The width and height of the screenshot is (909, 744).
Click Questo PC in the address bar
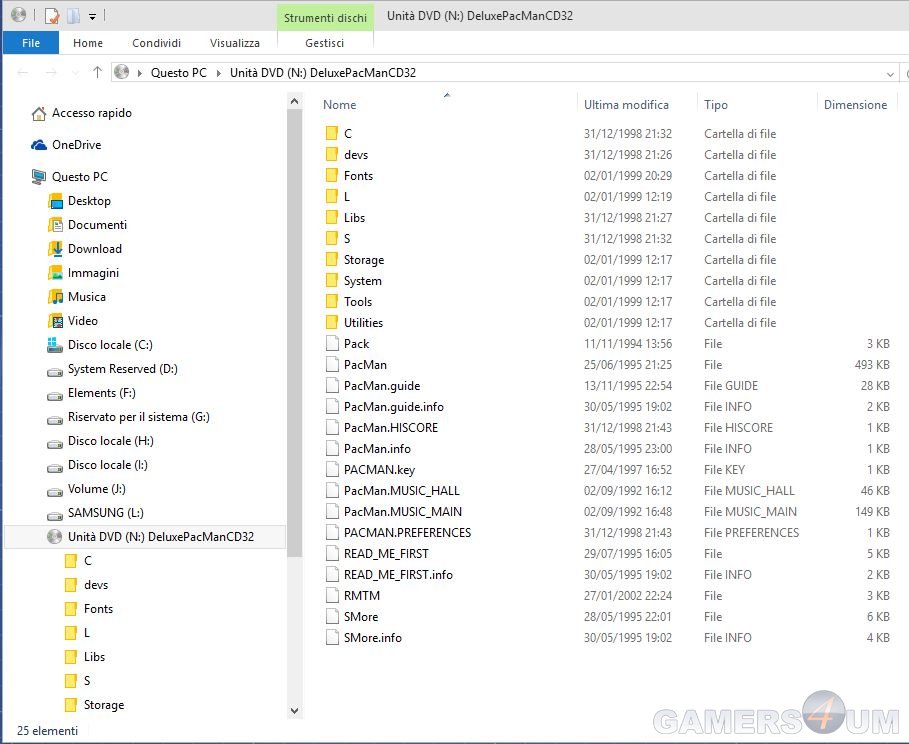pos(179,72)
